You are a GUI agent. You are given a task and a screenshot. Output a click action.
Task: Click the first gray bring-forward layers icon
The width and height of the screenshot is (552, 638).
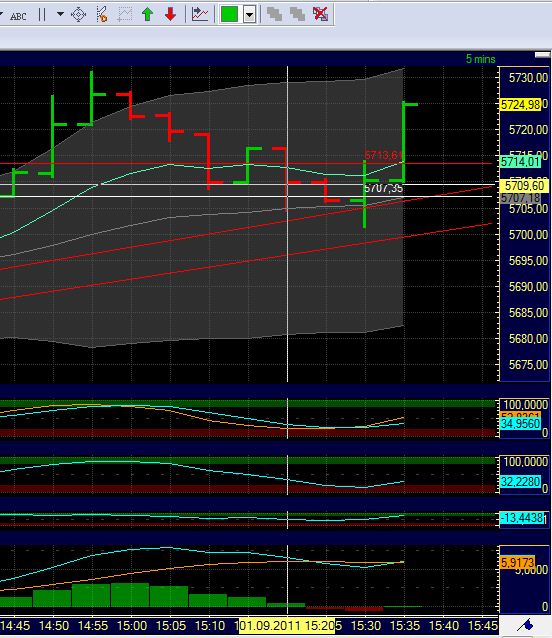coord(275,15)
